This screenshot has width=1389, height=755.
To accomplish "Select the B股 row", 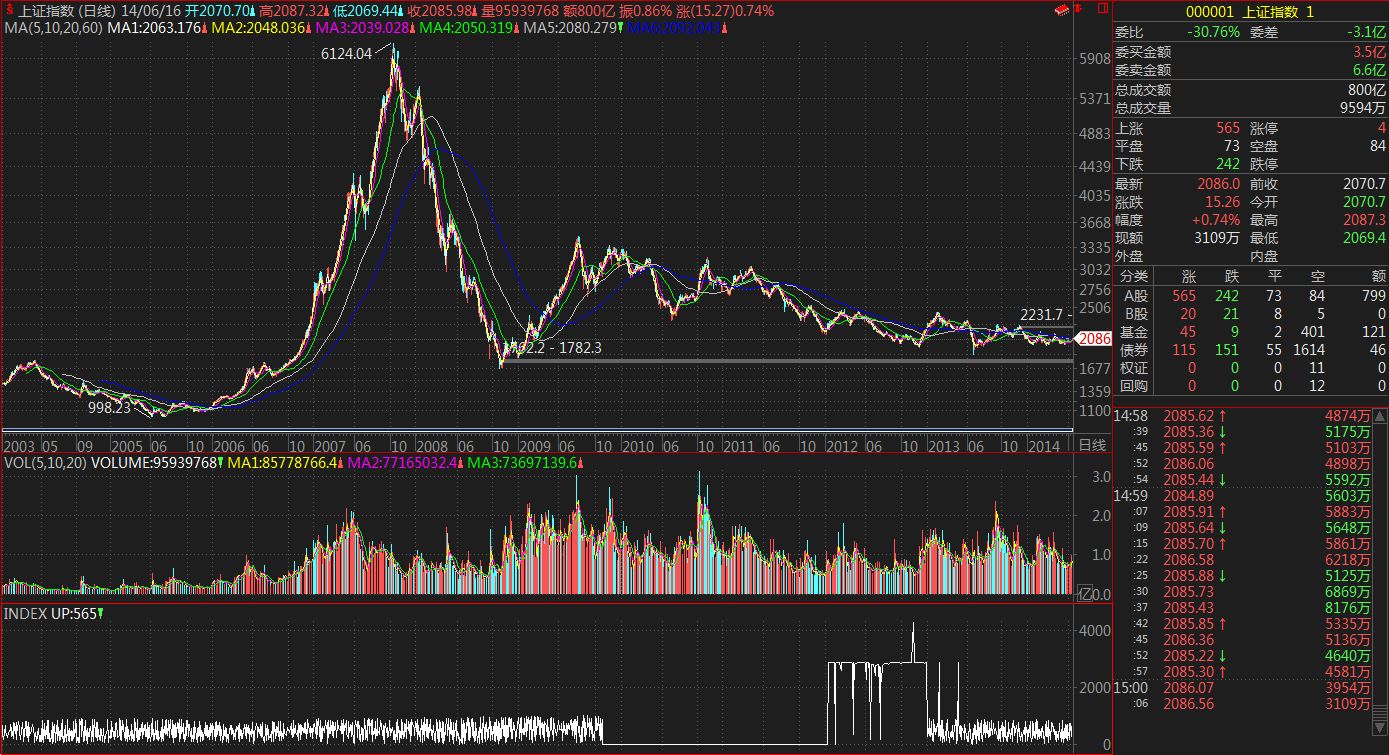I will click(1251, 314).
